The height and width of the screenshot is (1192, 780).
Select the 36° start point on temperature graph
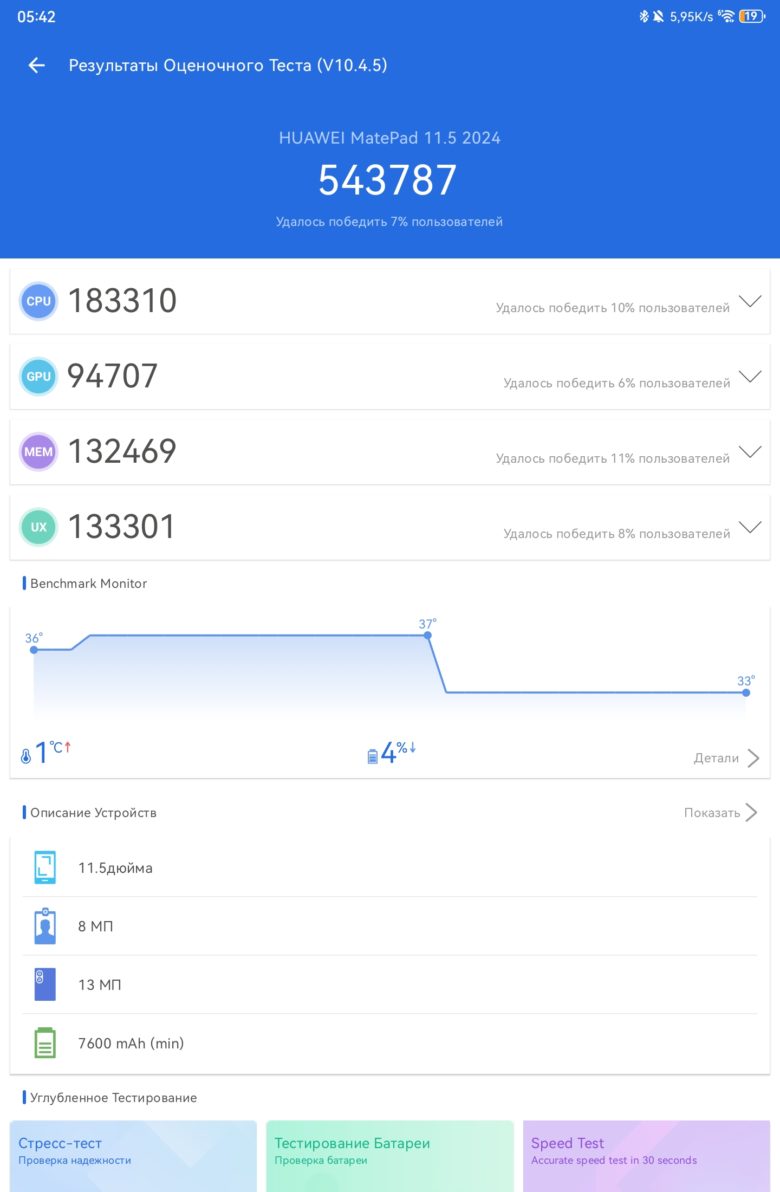coord(33,650)
